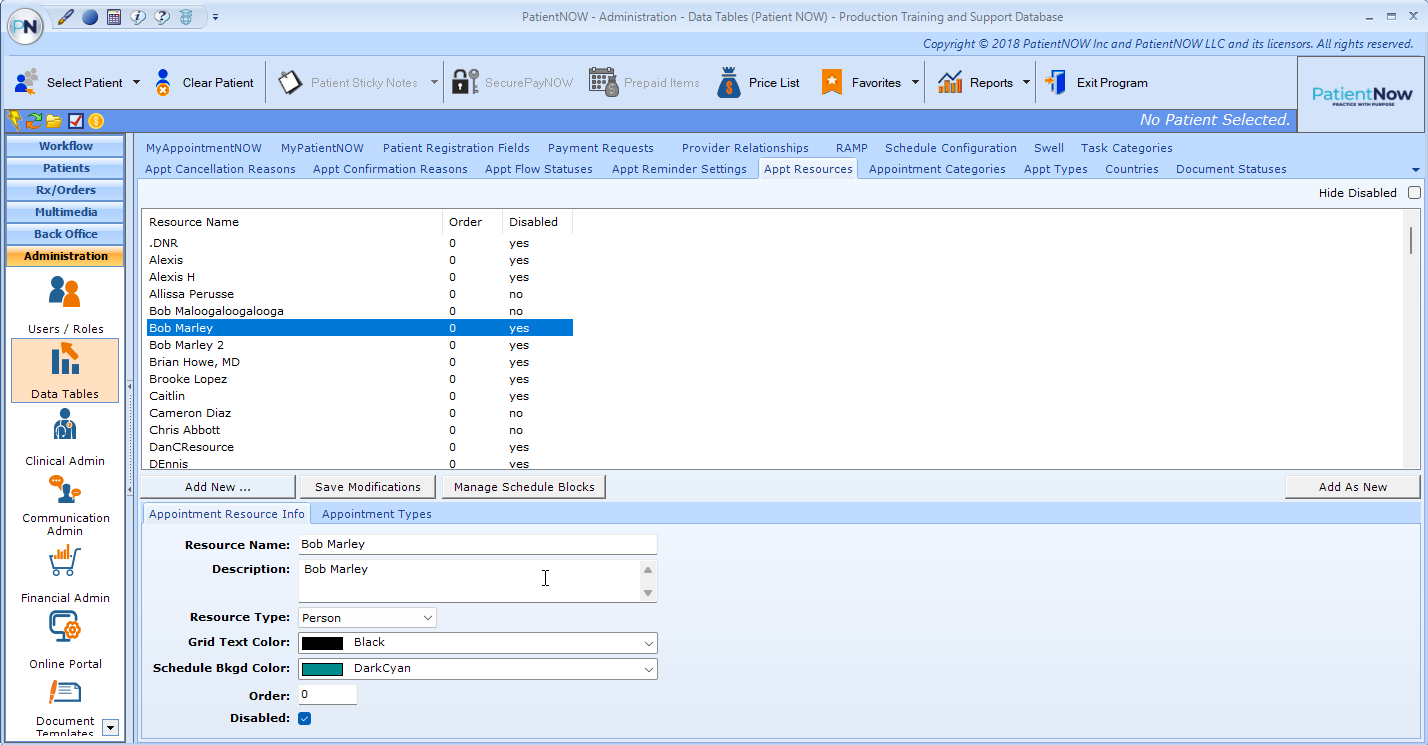Open the Appt Cancellation Reasons tab
Screen dimensions: 1428x745
(219, 168)
